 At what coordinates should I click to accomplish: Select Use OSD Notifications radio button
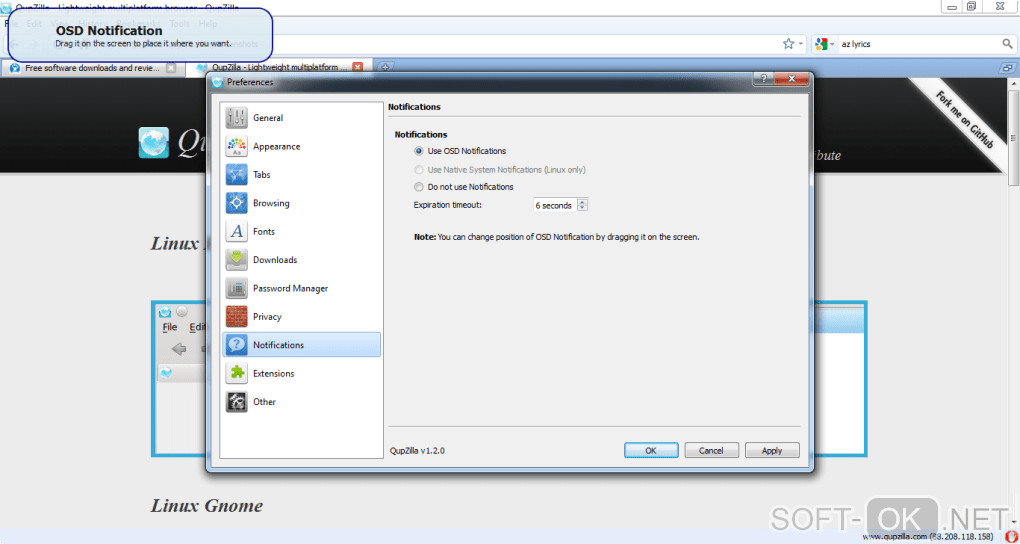point(419,151)
